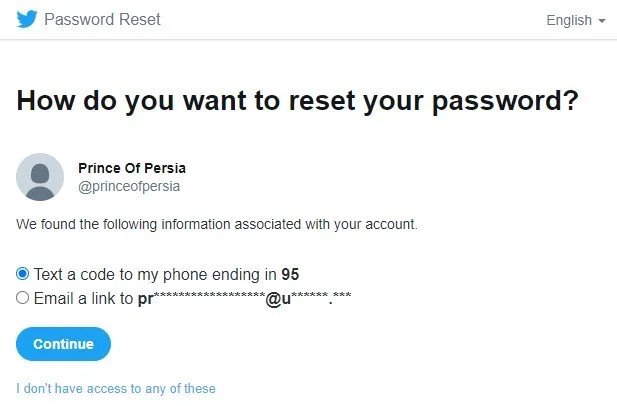Click the default profile avatar picture
617x406 pixels.
pos(40,177)
